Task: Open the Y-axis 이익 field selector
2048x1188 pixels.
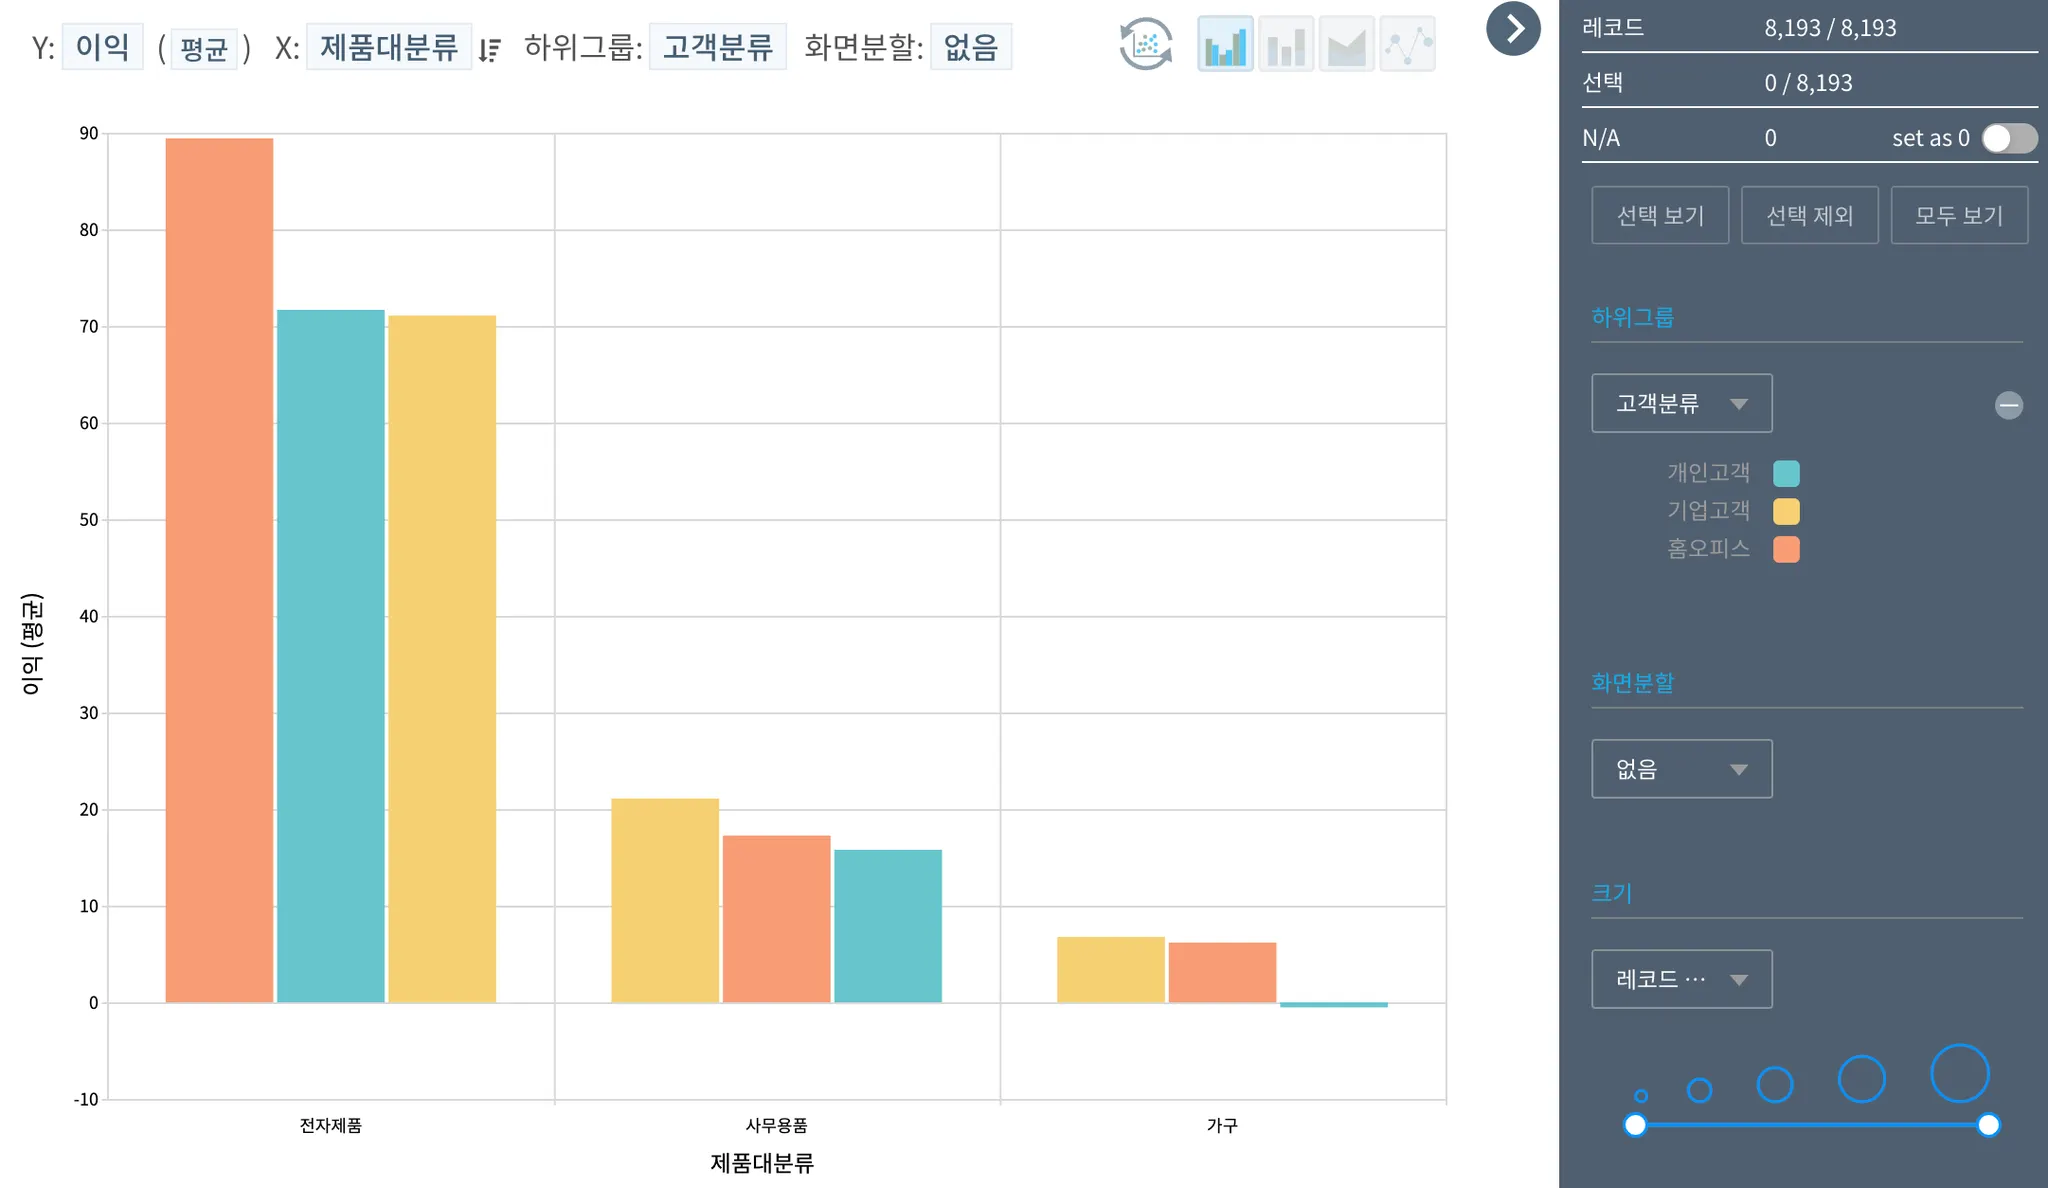Action: (x=102, y=47)
